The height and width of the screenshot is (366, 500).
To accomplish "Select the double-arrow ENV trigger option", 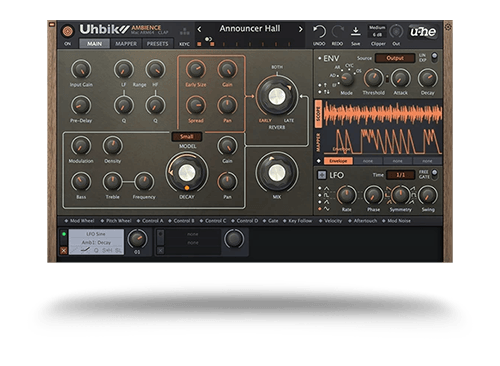I will pyautogui.click(x=323, y=92).
